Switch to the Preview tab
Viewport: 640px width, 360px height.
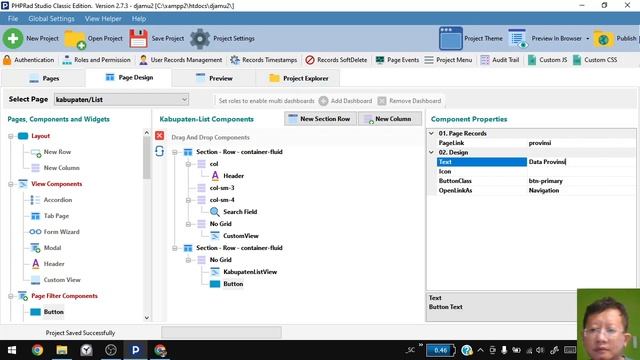(214, 78)
